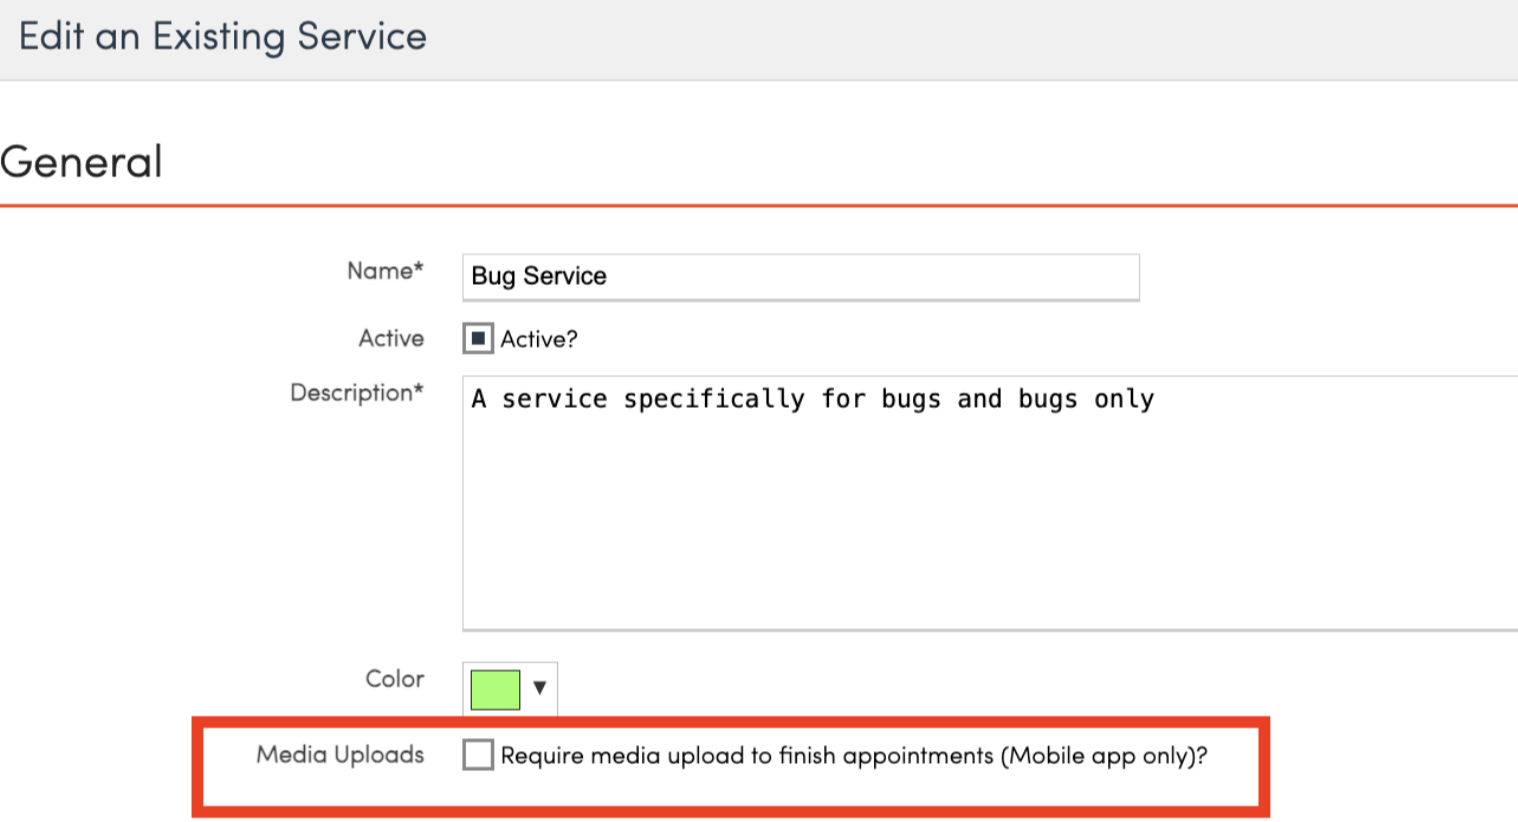The height and width of the screenshot is (822, 1518).
Task: Click the word "only" in the description
Action: coord(1124,399)
